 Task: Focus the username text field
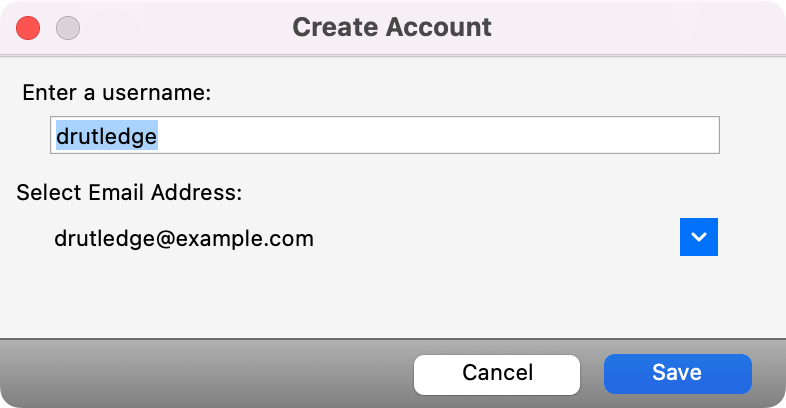pyautogui.click(x=384, y=136)
